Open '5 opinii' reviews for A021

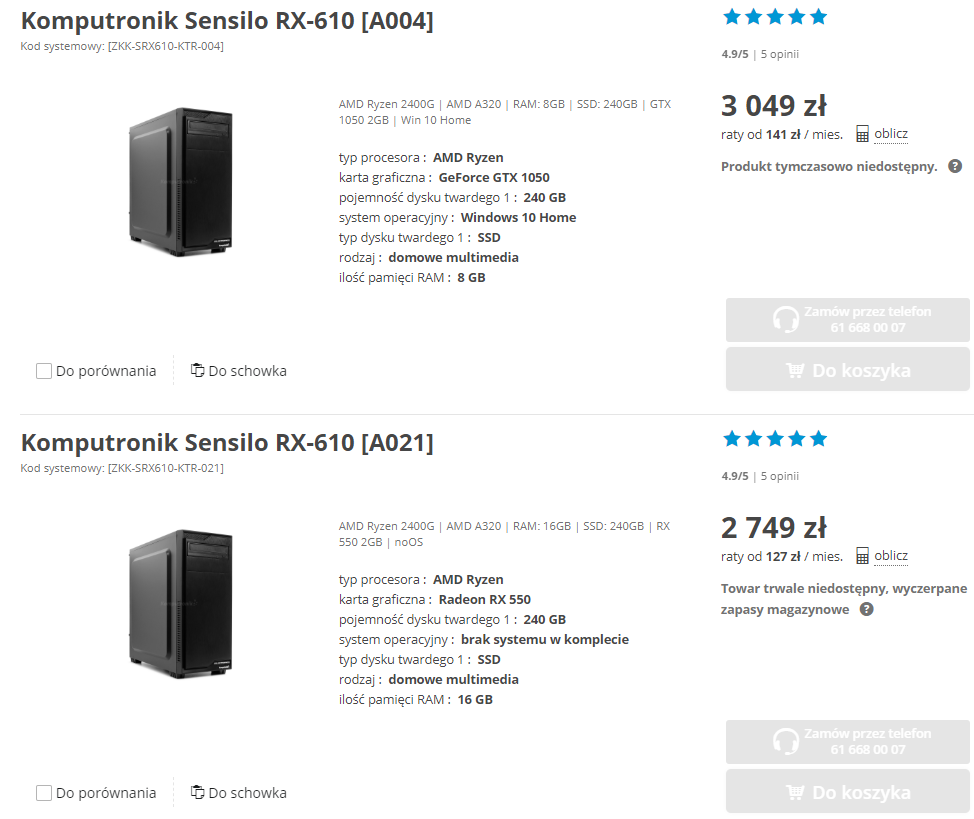point(780,476)
